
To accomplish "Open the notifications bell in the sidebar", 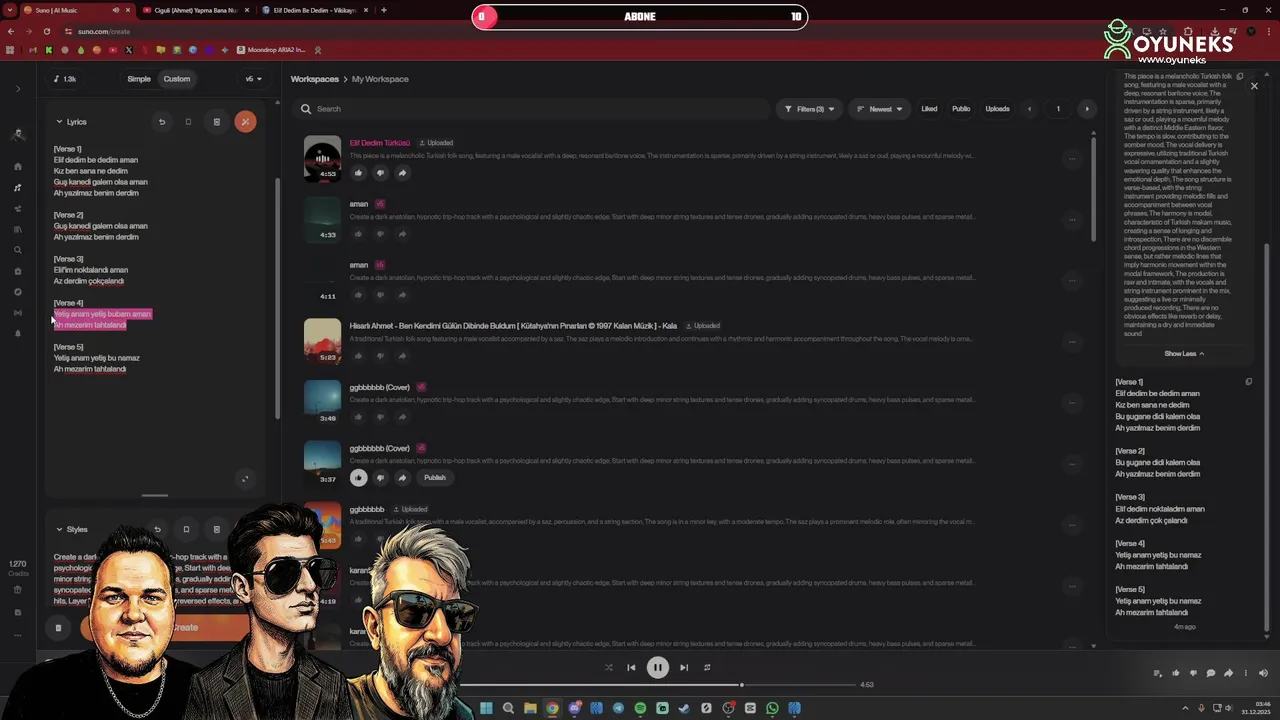I will (x=18, y=334).
